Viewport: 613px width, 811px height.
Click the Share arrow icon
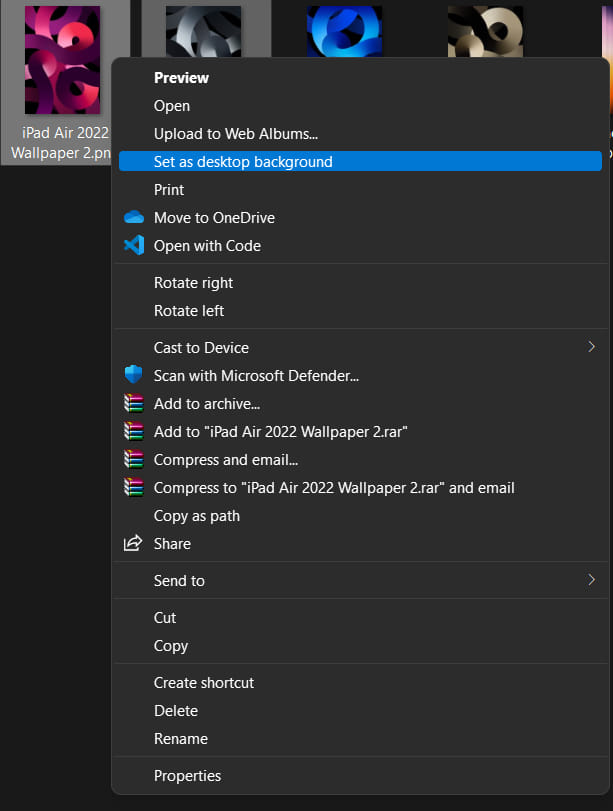pos(133,543)
